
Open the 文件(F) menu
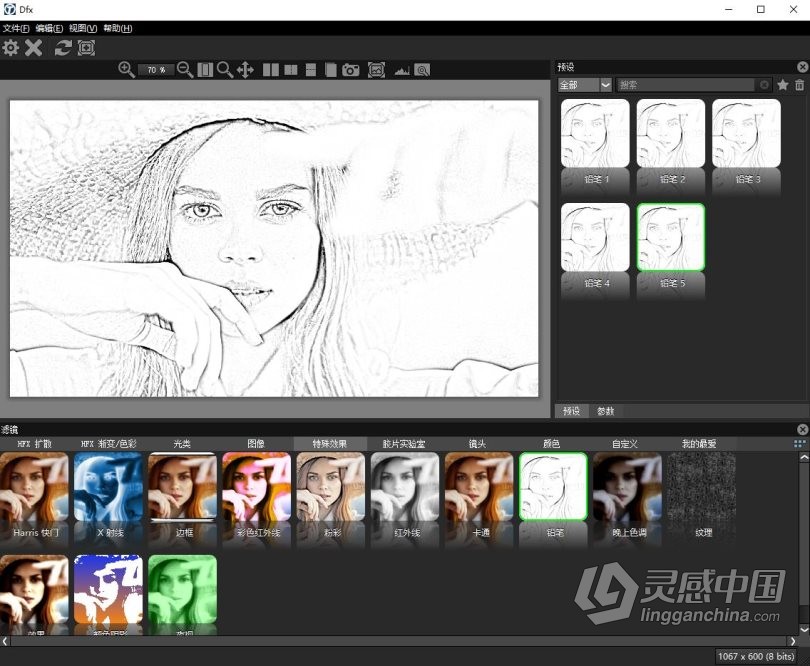tap(16, 28)
